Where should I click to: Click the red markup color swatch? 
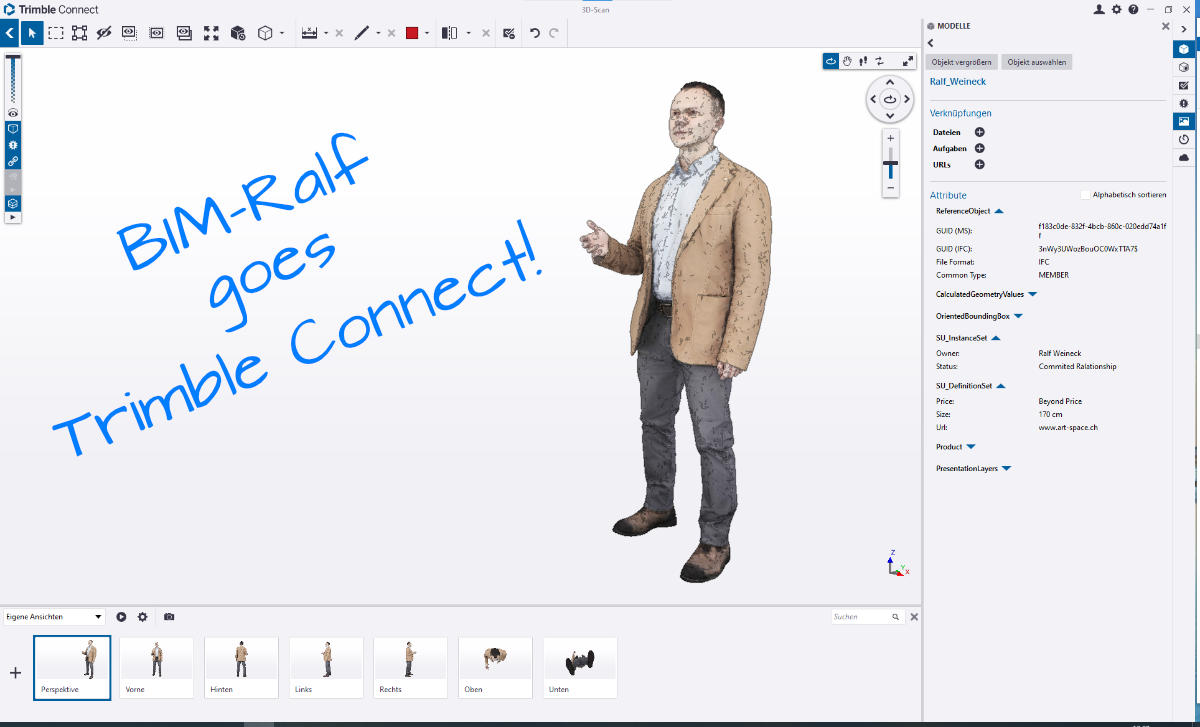[412, 33]
